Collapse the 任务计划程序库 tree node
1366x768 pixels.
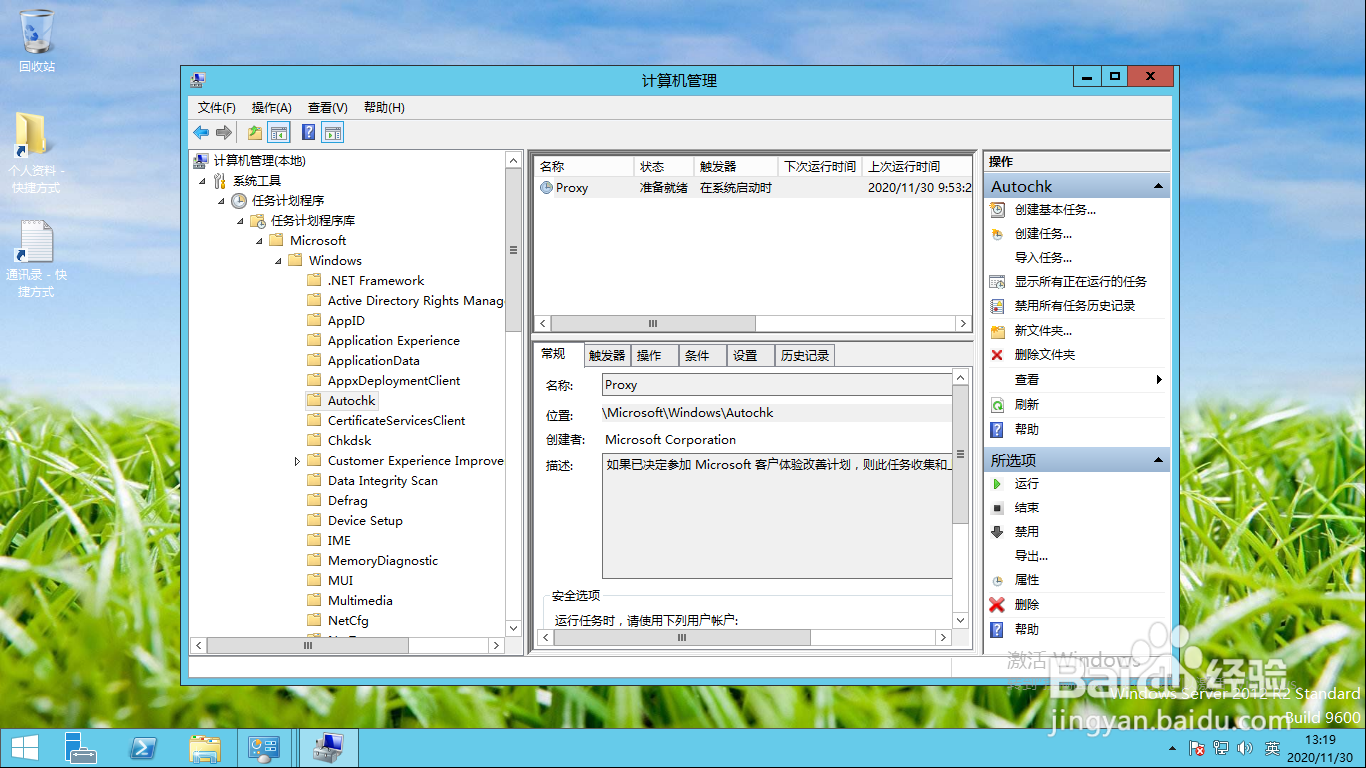[x=240, y=221]
